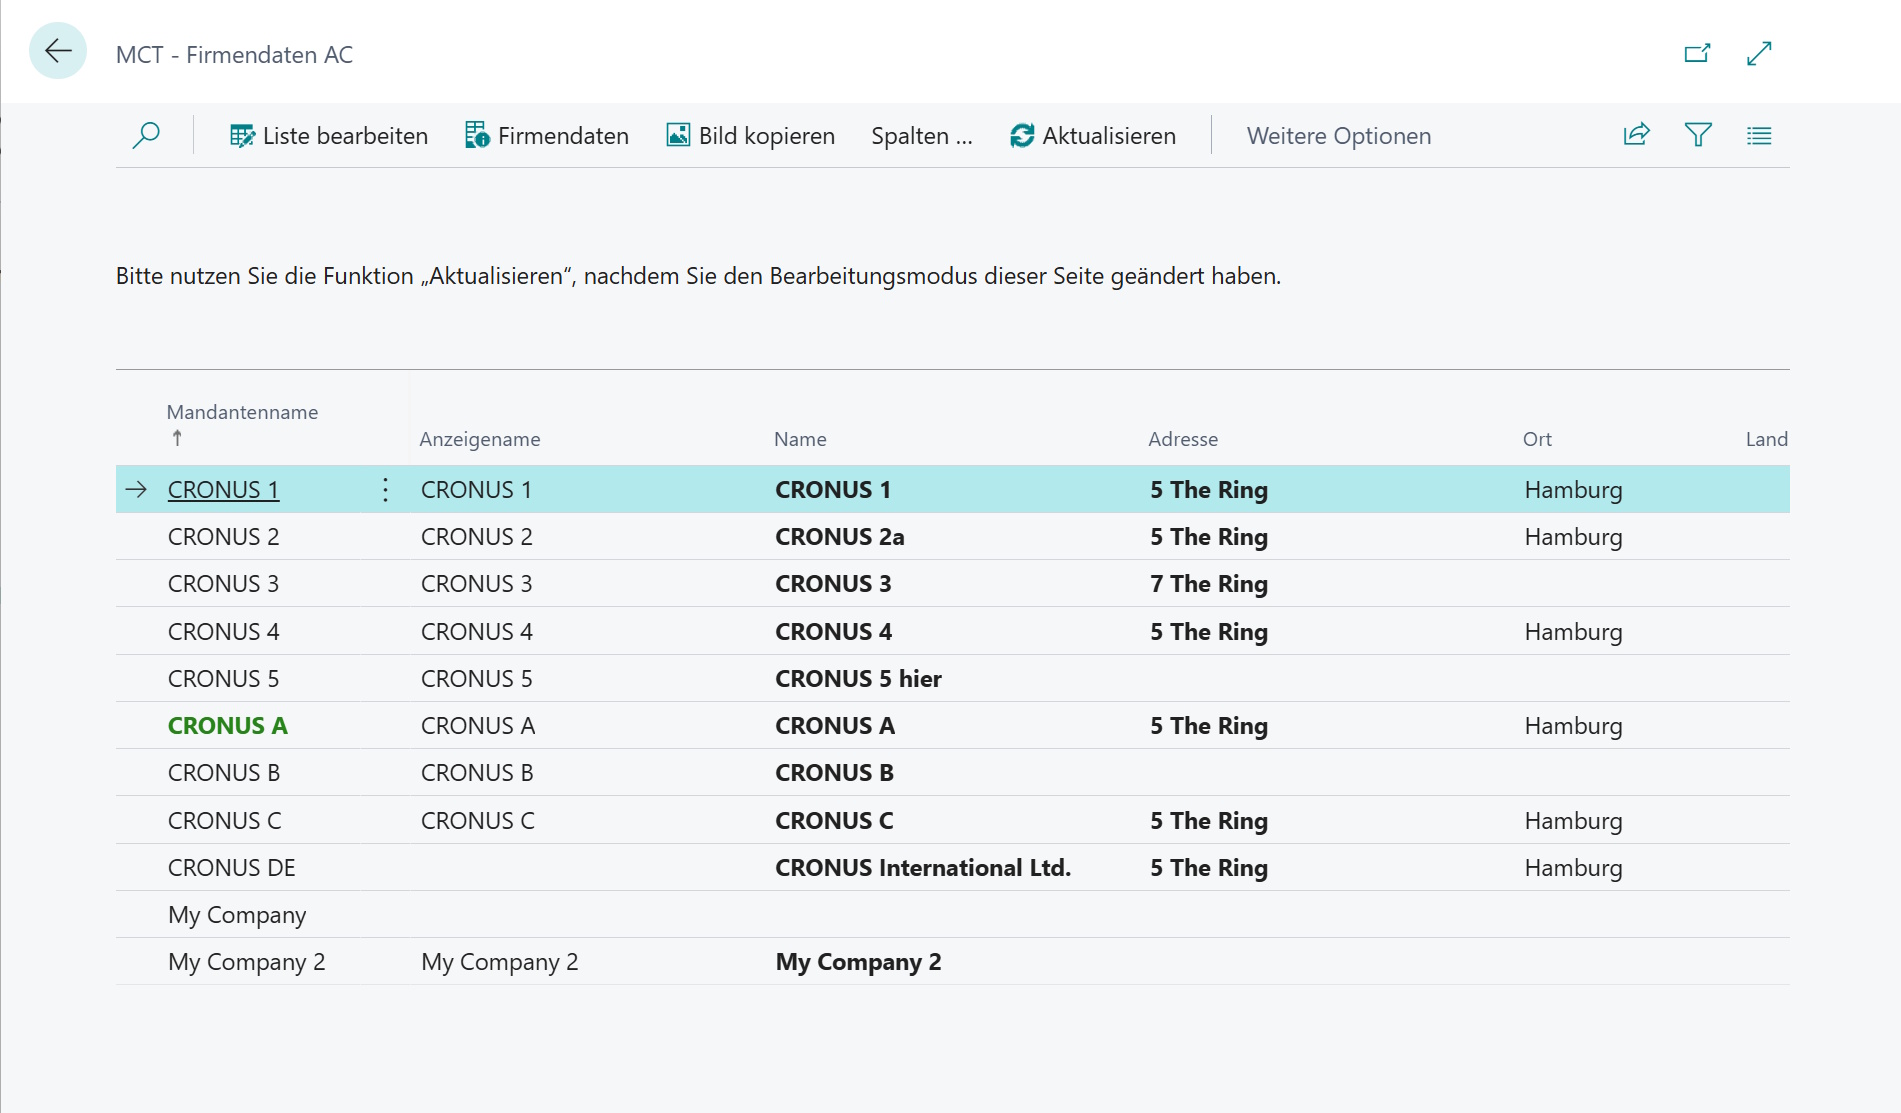1901x1113 pixels.
Task: Open the Spalten ... menu
Action: [921, 135]
